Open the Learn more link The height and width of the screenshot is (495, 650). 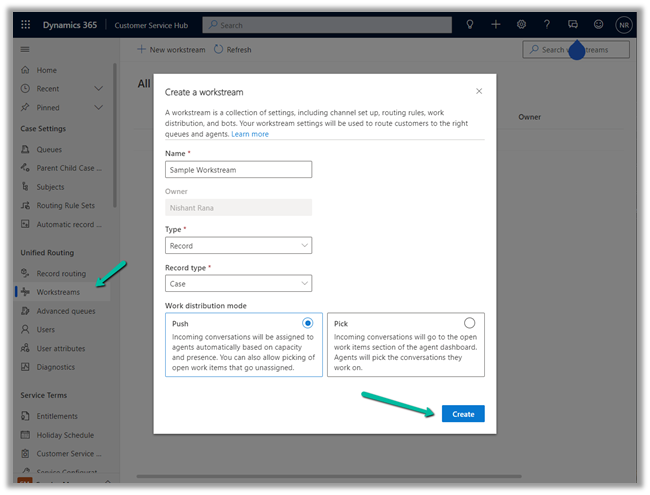click(x=250, y=134)
